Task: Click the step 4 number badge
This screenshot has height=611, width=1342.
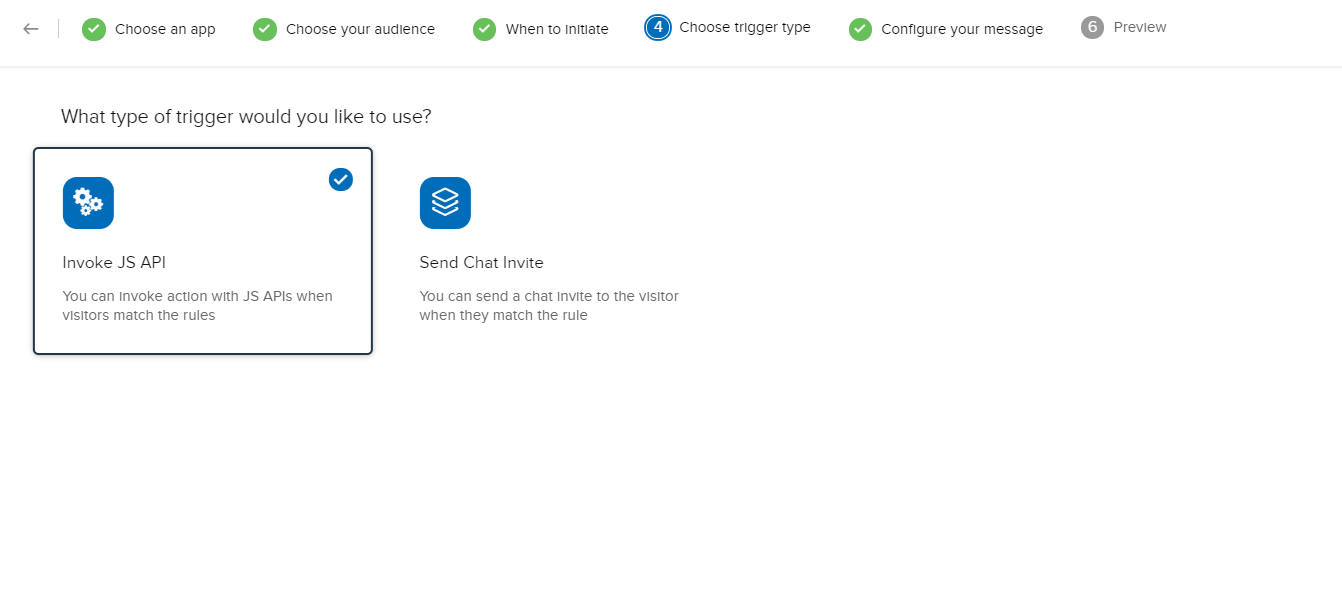Action: 658,28
